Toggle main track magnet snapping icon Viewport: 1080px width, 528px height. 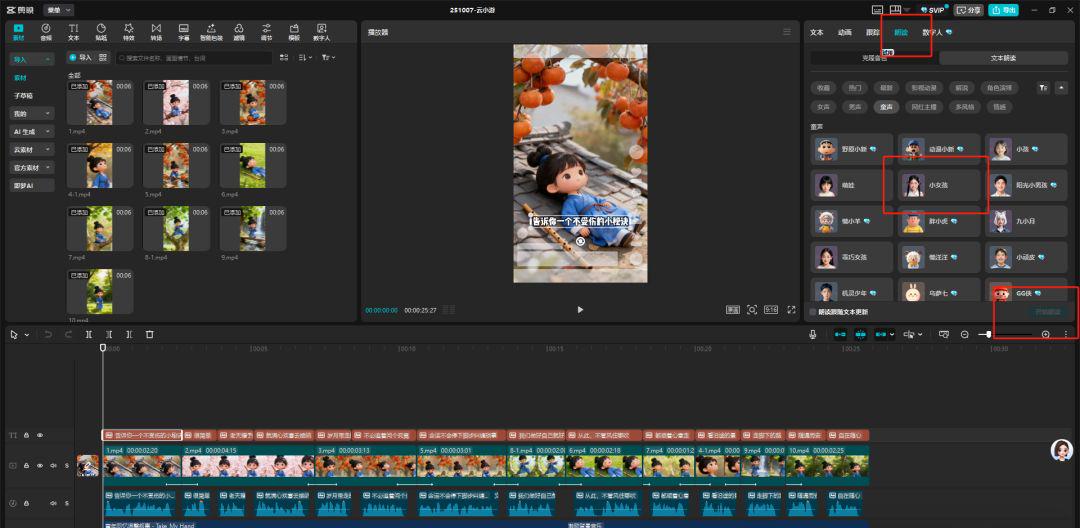[840, 335]
